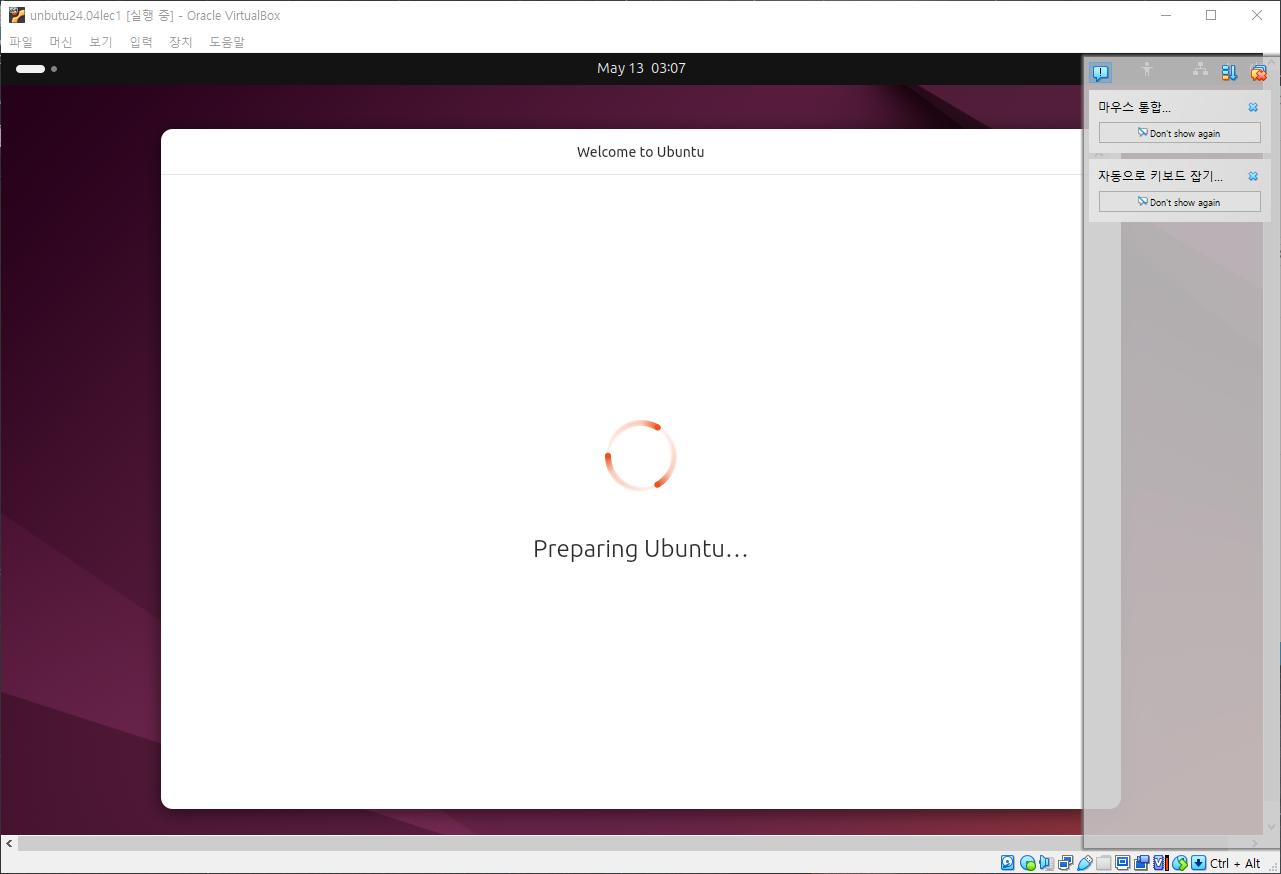
Task: Click the Ctrl + Alt host key label
Action: tap(1235, 863)
